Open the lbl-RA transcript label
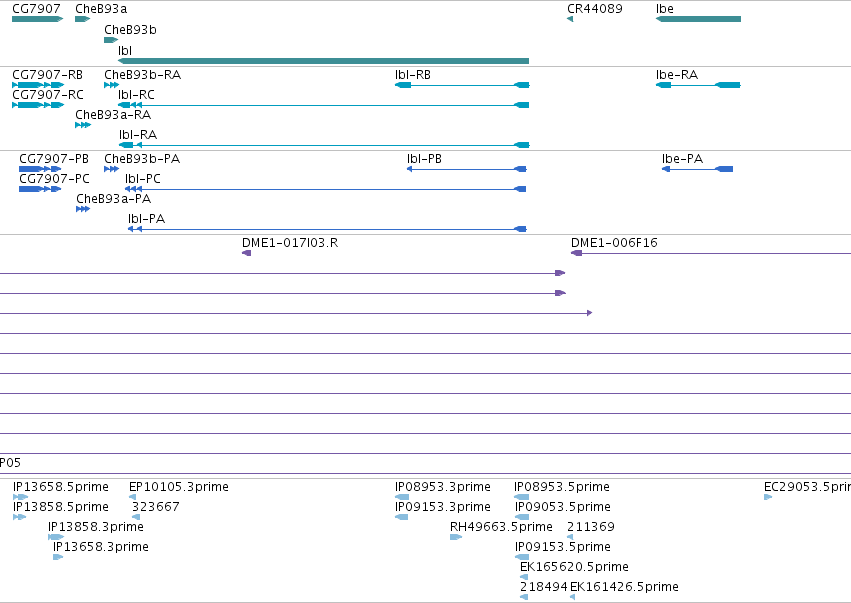851x603 pixels. [138, 135]
